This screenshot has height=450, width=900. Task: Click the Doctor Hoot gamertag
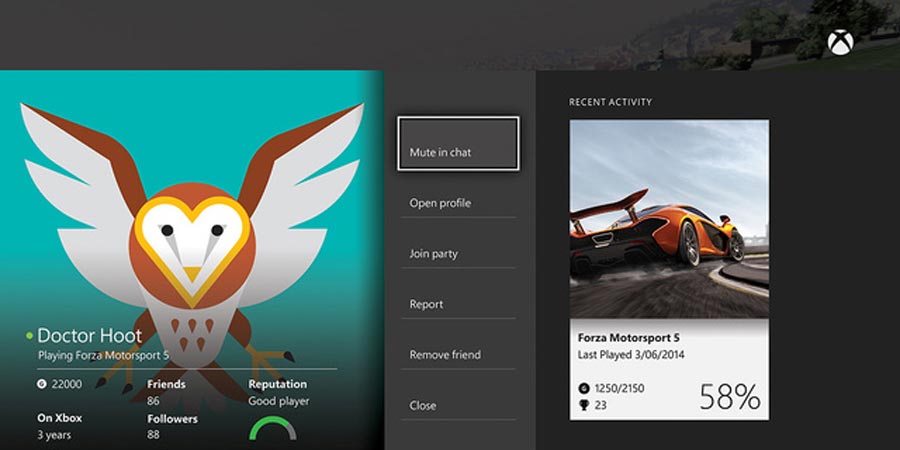(x=90, y=336)
